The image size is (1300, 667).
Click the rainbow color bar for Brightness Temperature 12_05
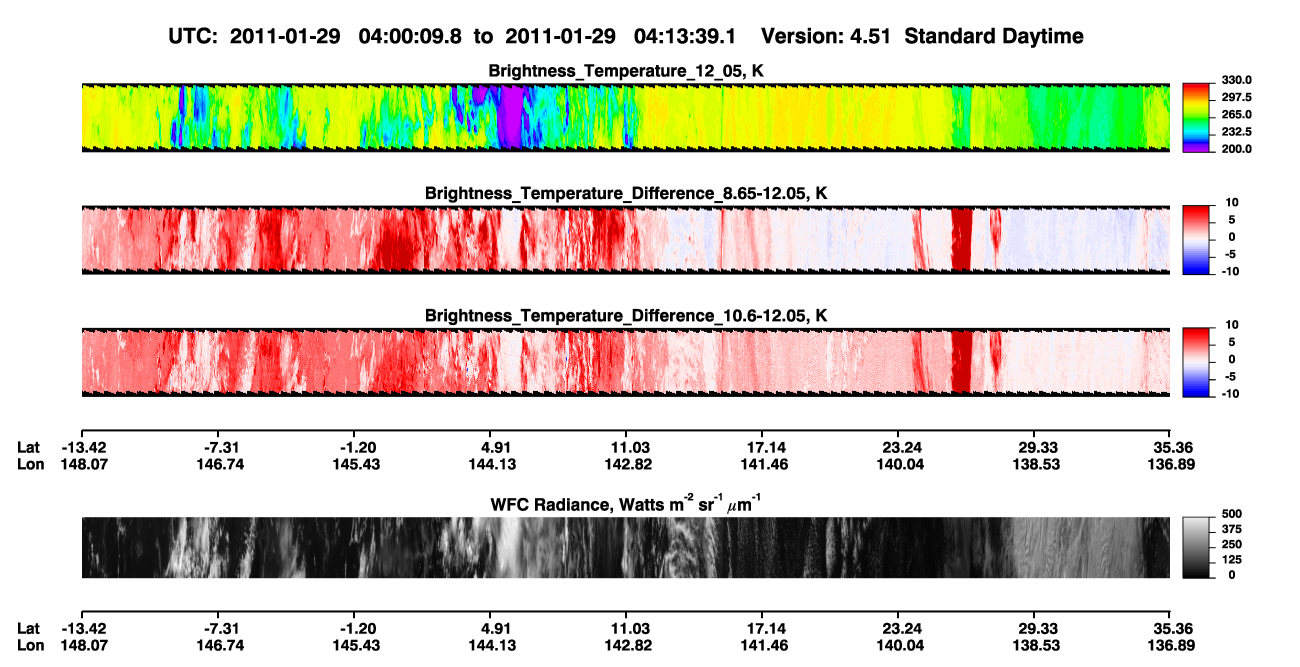pos(1197,117)
